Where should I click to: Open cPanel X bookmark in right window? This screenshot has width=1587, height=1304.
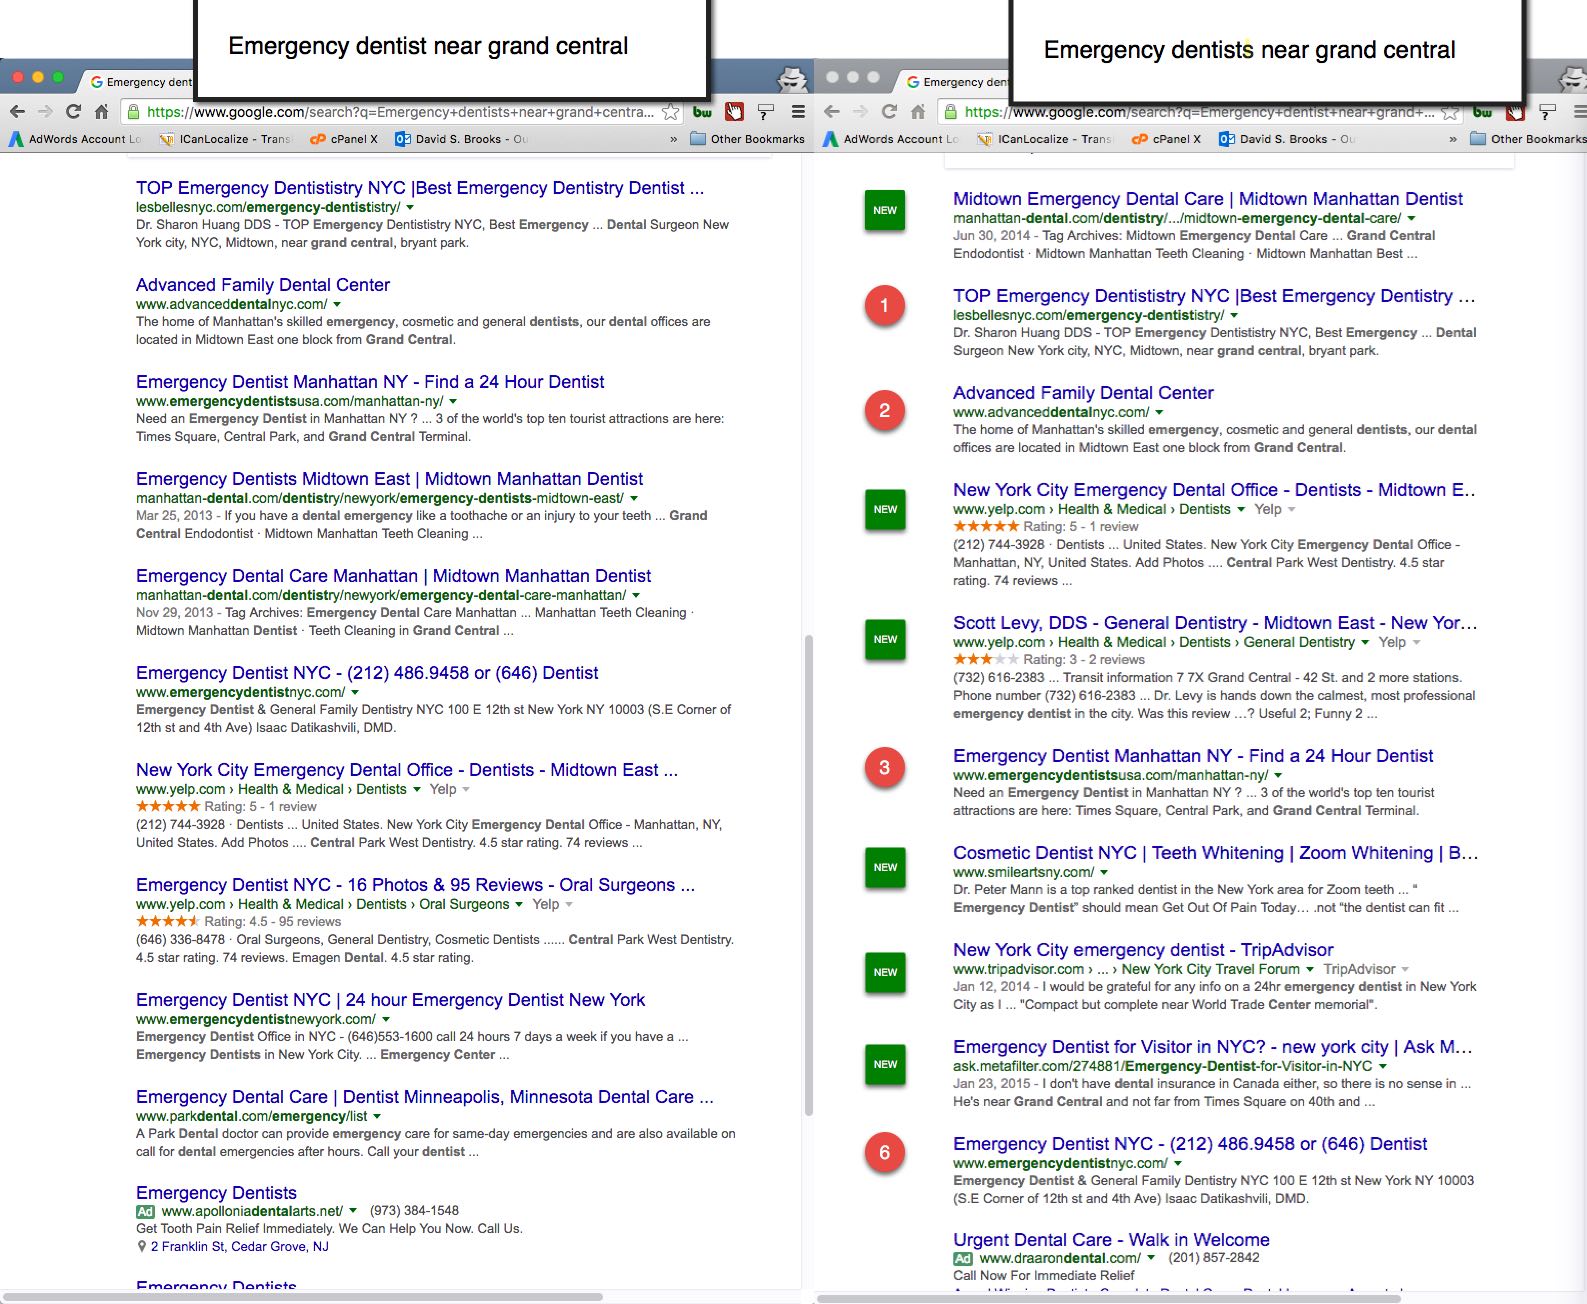click(x=1166, y=139)
